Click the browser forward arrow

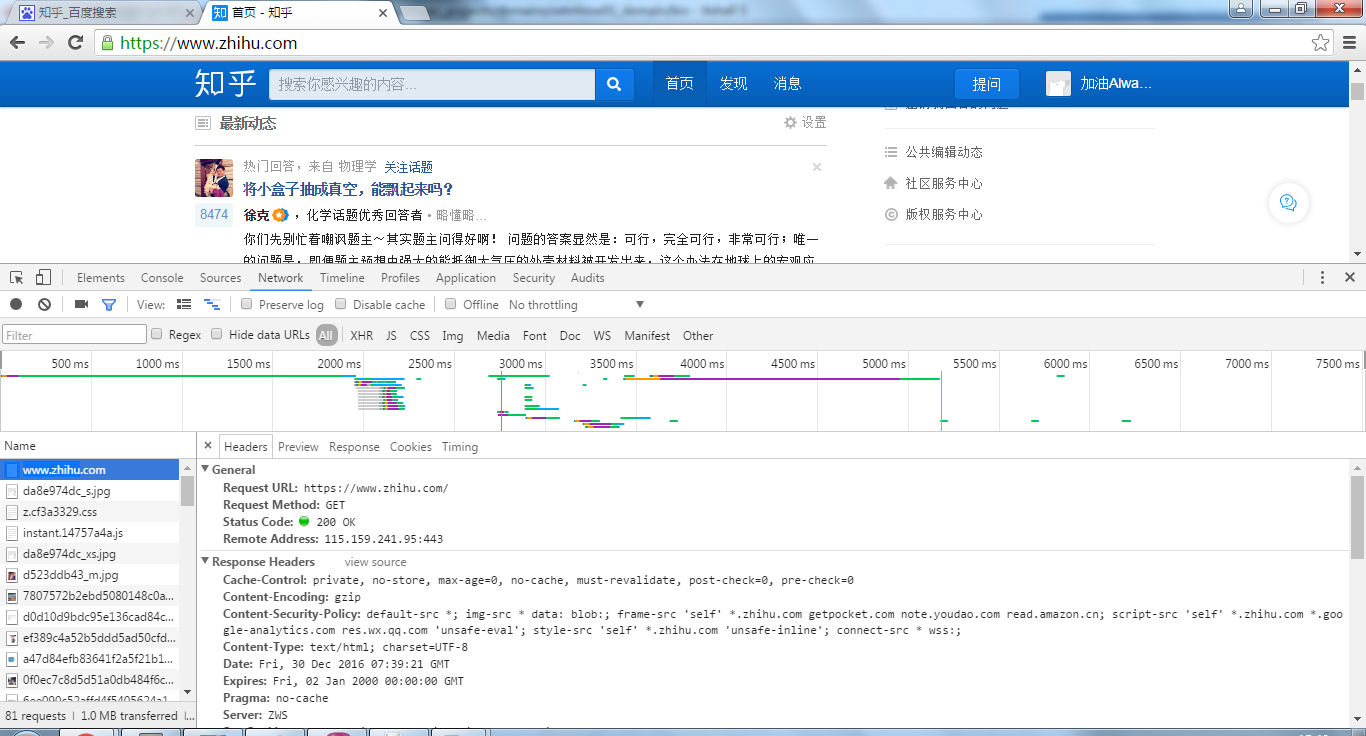pyautogui.click(x=46, y=43)
